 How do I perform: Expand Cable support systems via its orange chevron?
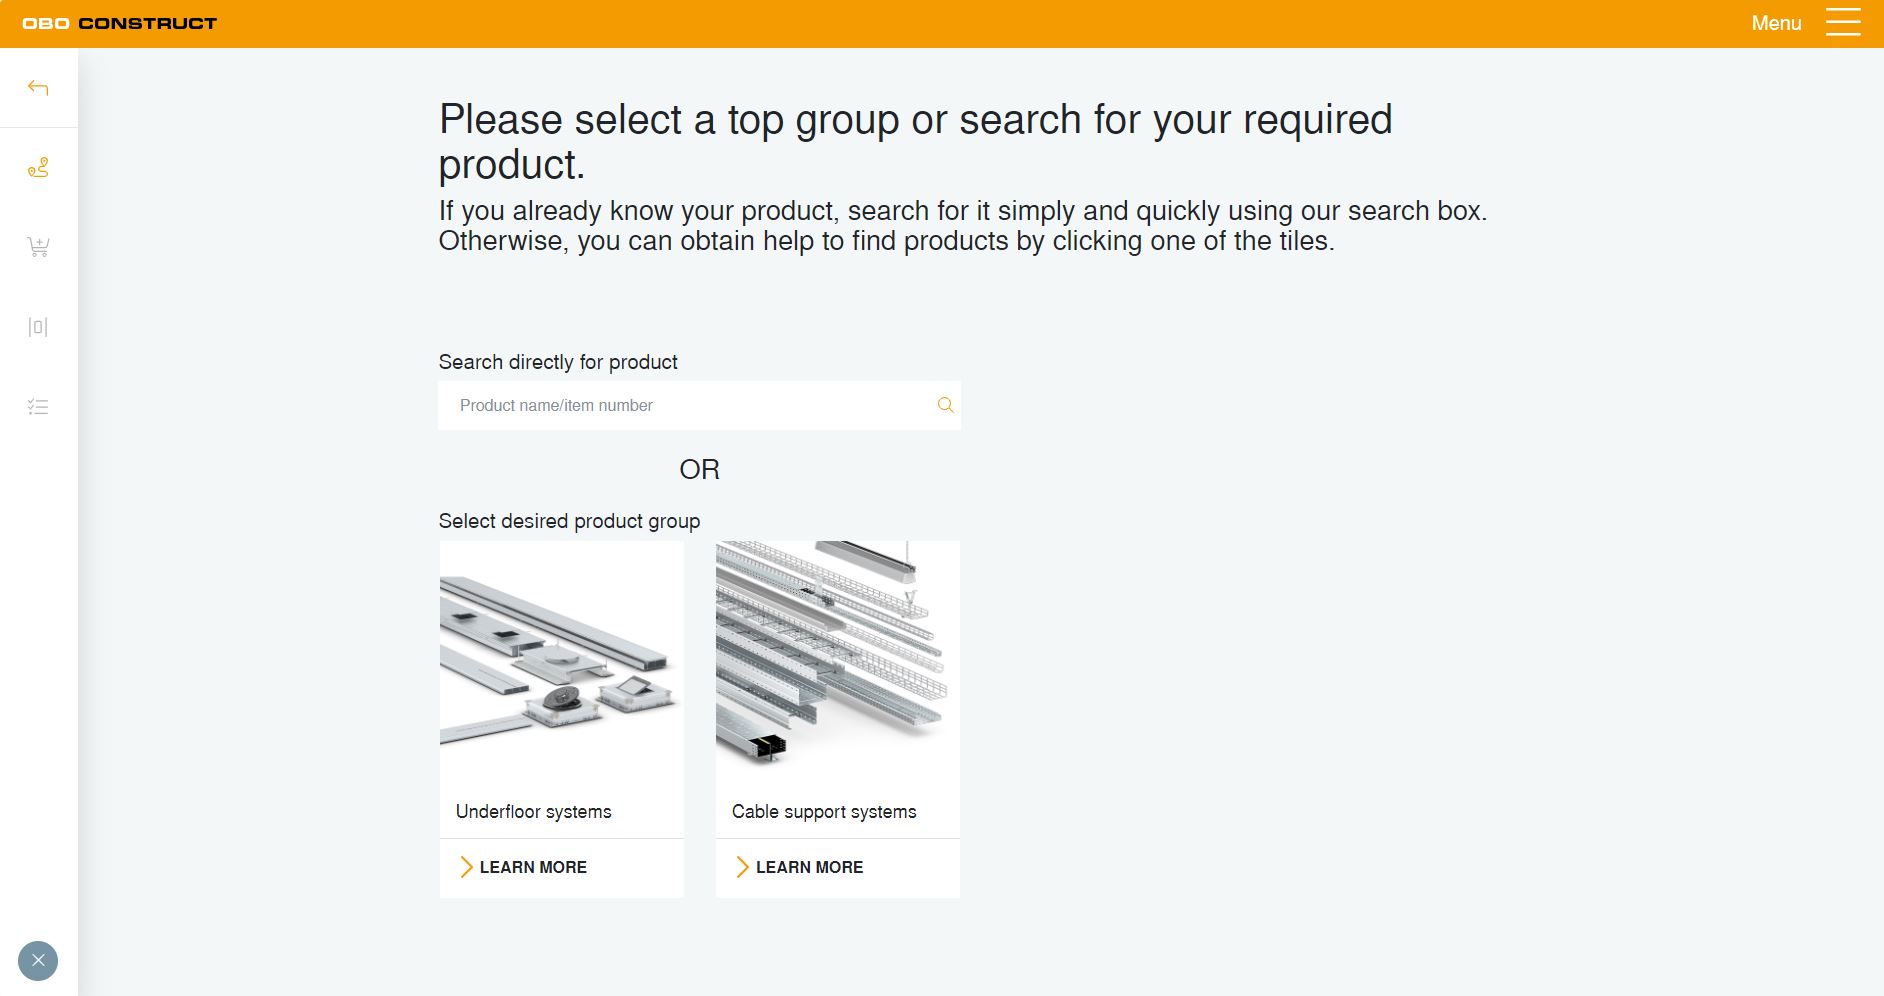[x=741, y=867]
